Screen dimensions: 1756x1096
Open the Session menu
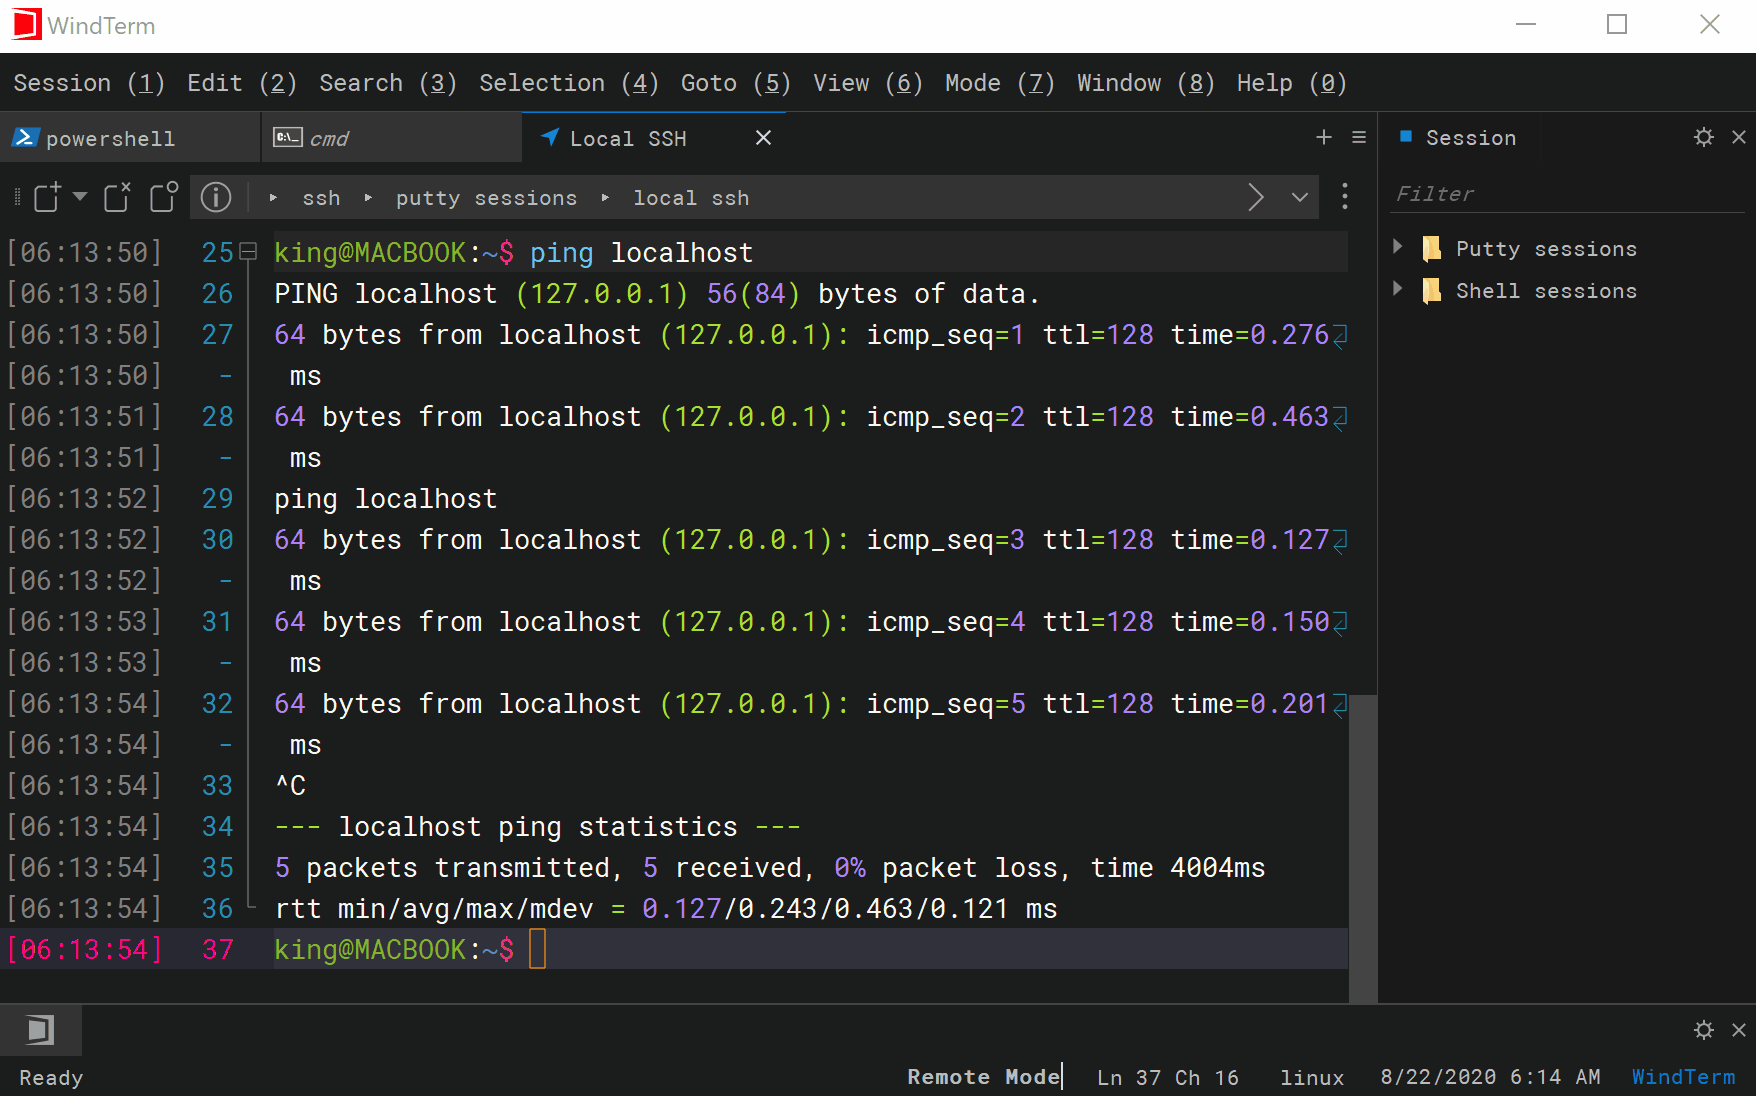[x=89, y=83]
